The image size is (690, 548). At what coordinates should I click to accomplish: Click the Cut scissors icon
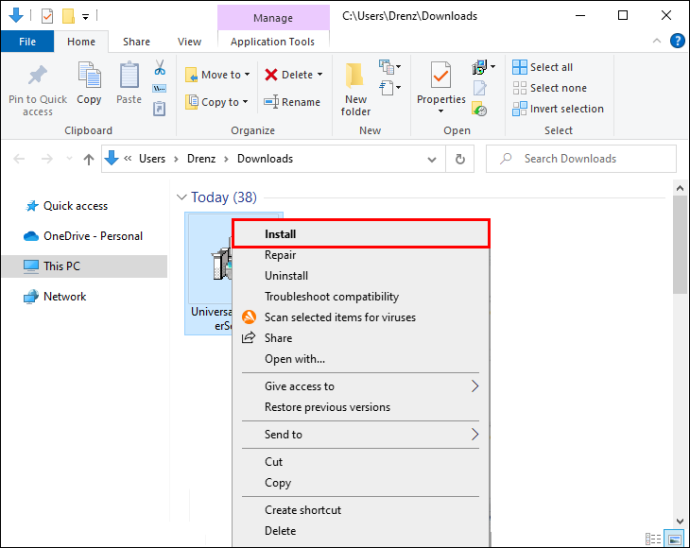coord(159,67)
